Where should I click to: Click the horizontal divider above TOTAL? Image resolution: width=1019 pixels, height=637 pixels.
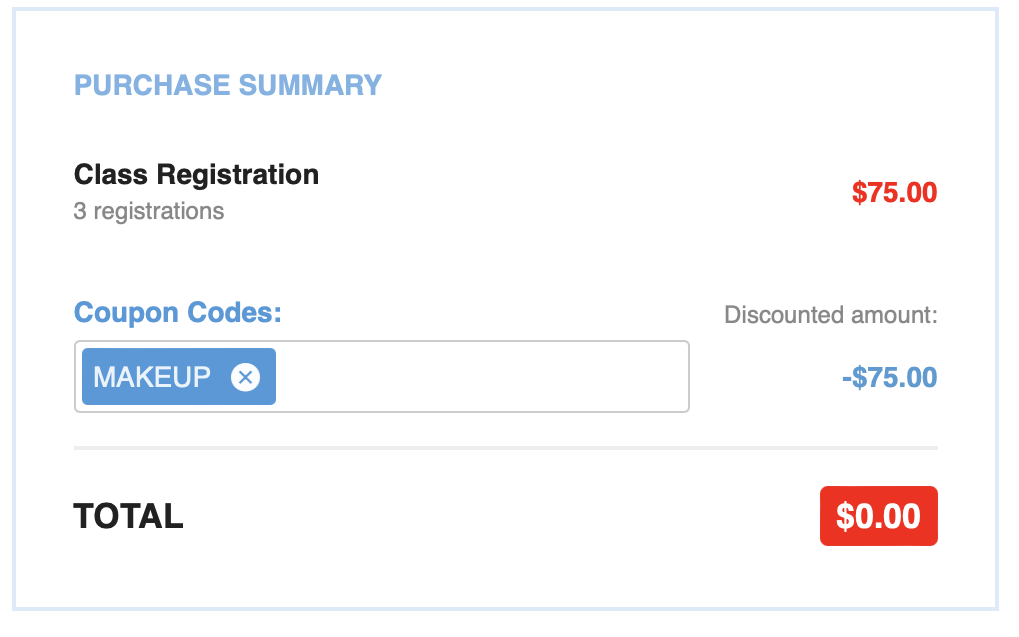(505, 448)
